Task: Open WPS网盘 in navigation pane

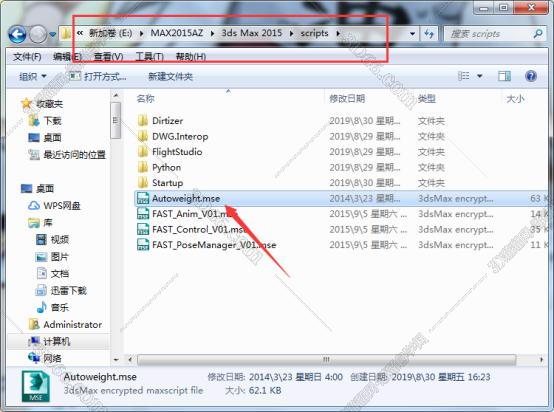Action: (62, 206)
